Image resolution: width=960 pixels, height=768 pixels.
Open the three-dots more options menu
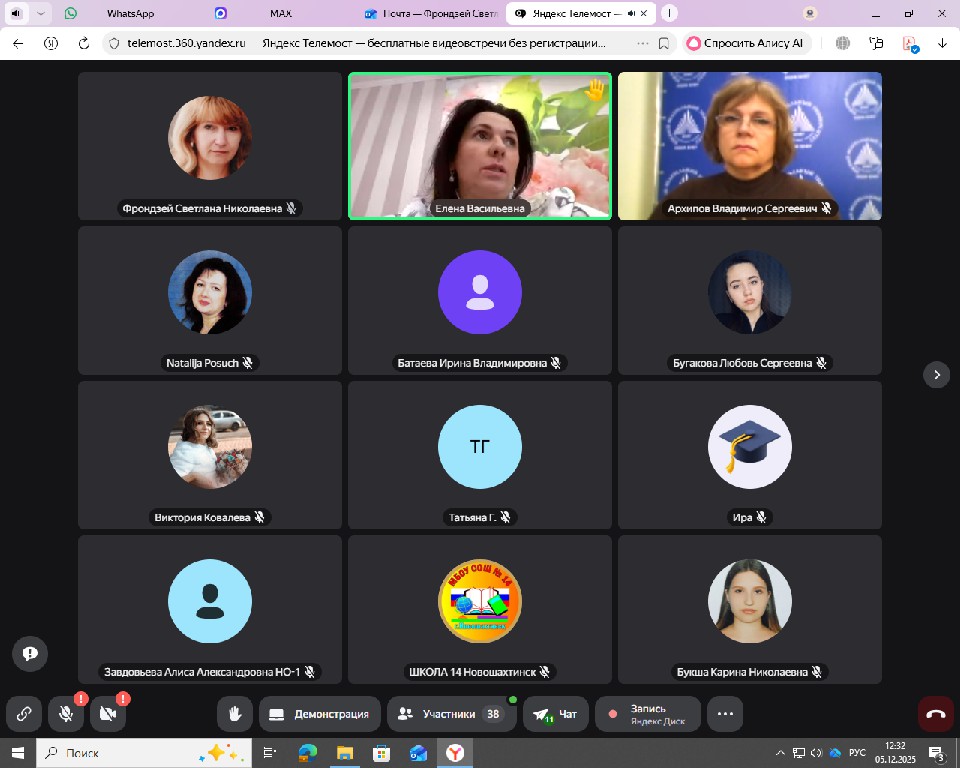pyautogui.click(x=725, y=714)
